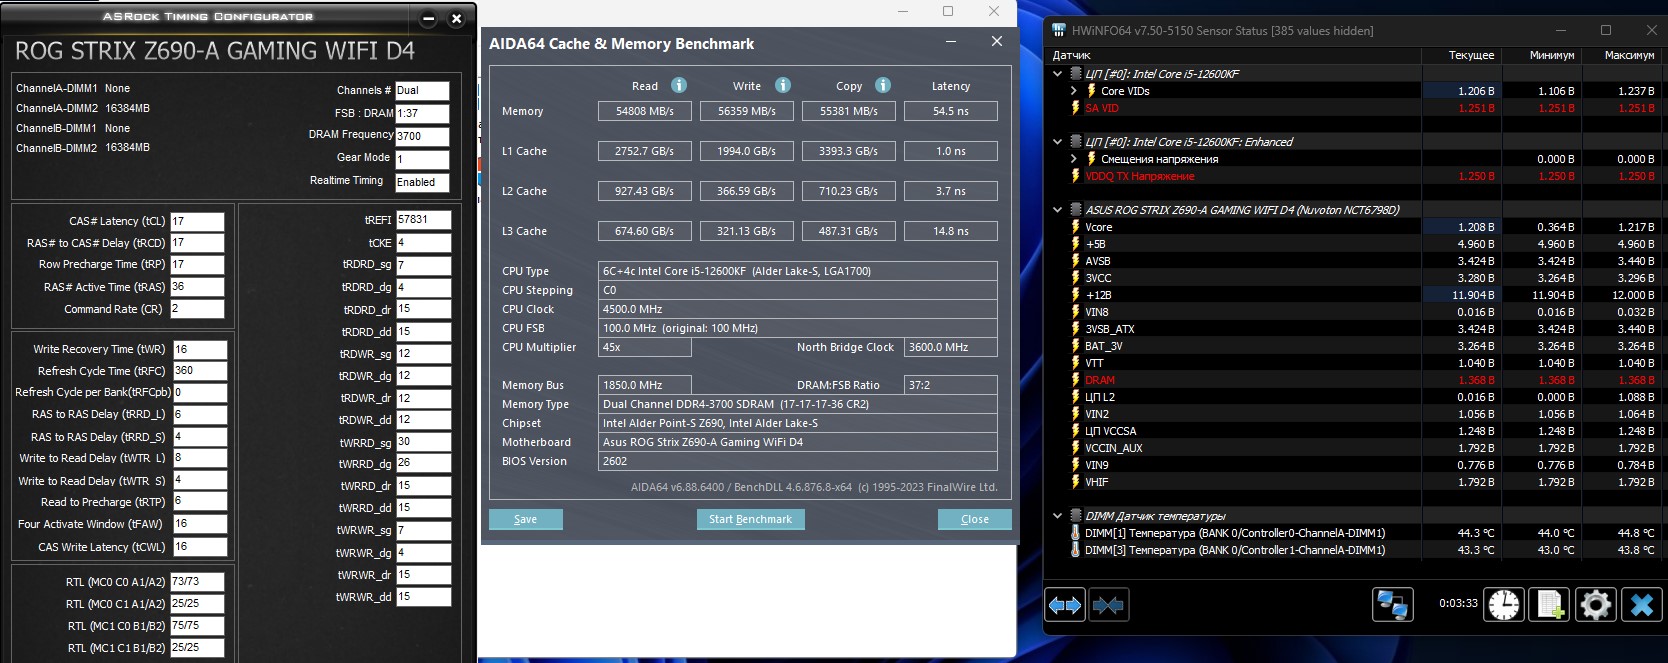Click Save button in AIDA64 benchmark

[526, 519]
